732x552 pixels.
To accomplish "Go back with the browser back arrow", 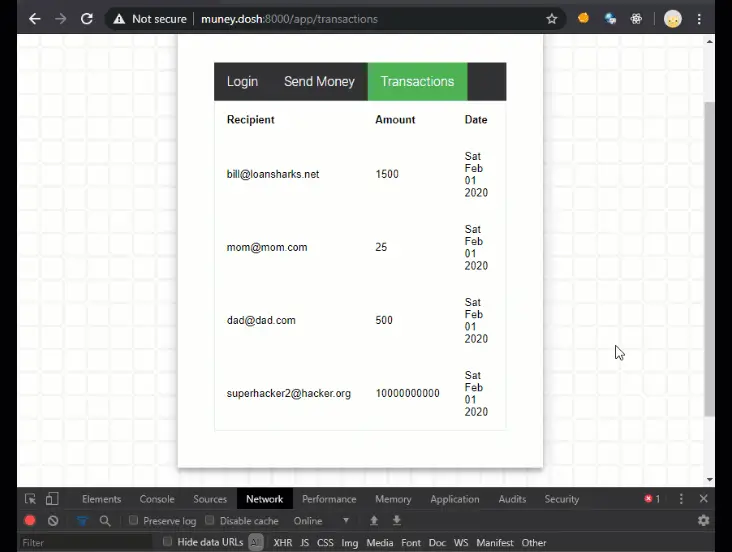I will [x=35, y=19].
